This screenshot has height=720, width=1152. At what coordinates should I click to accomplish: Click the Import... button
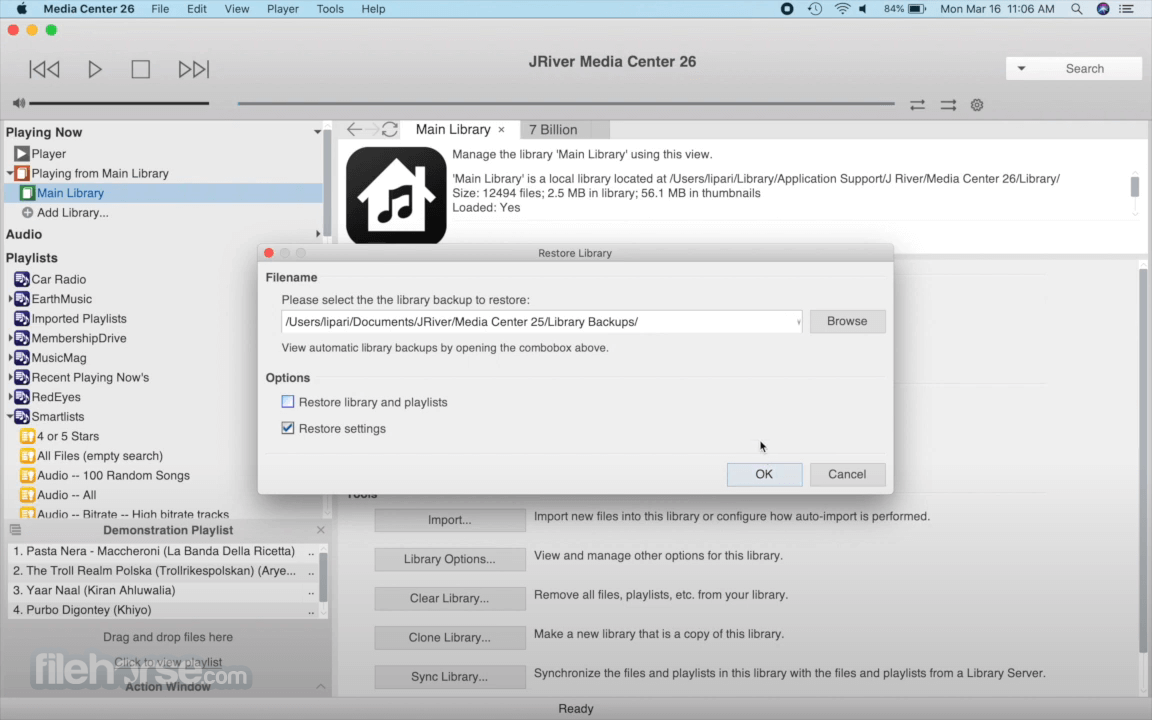450,519
